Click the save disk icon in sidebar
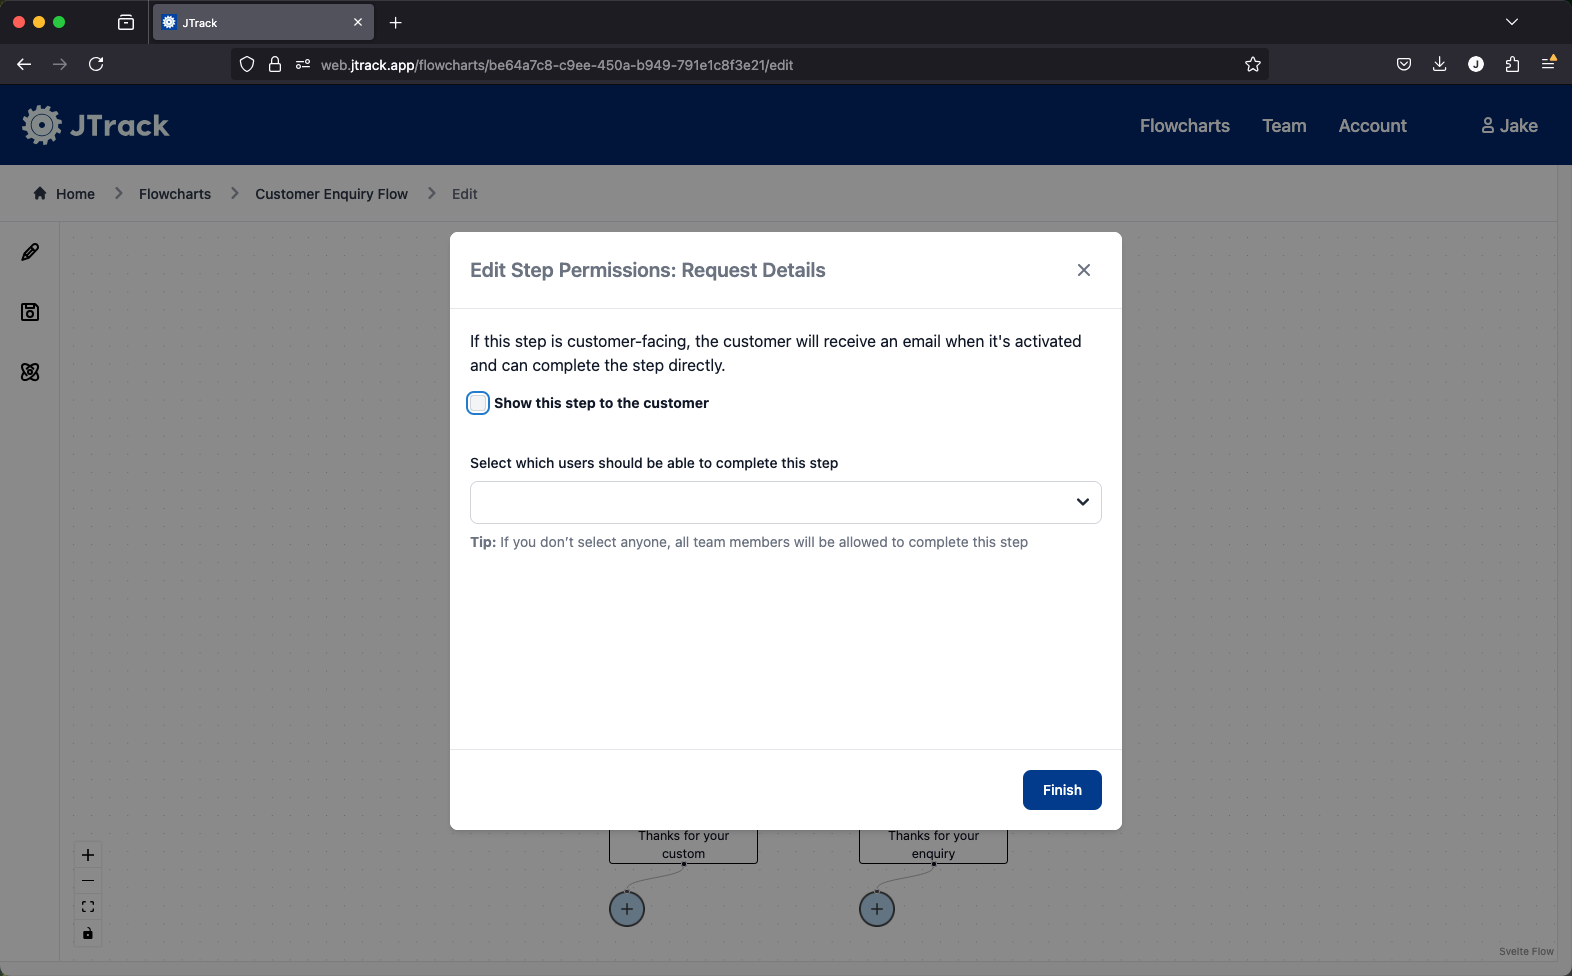 coord(30,312)
